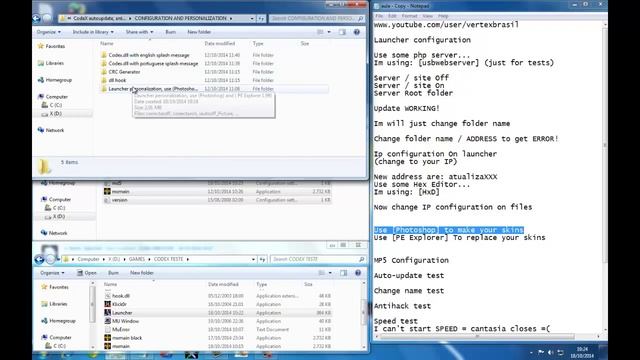Select the mumain application in the middle Explorer window
This screenshot has height=360, width=640.
218,191
